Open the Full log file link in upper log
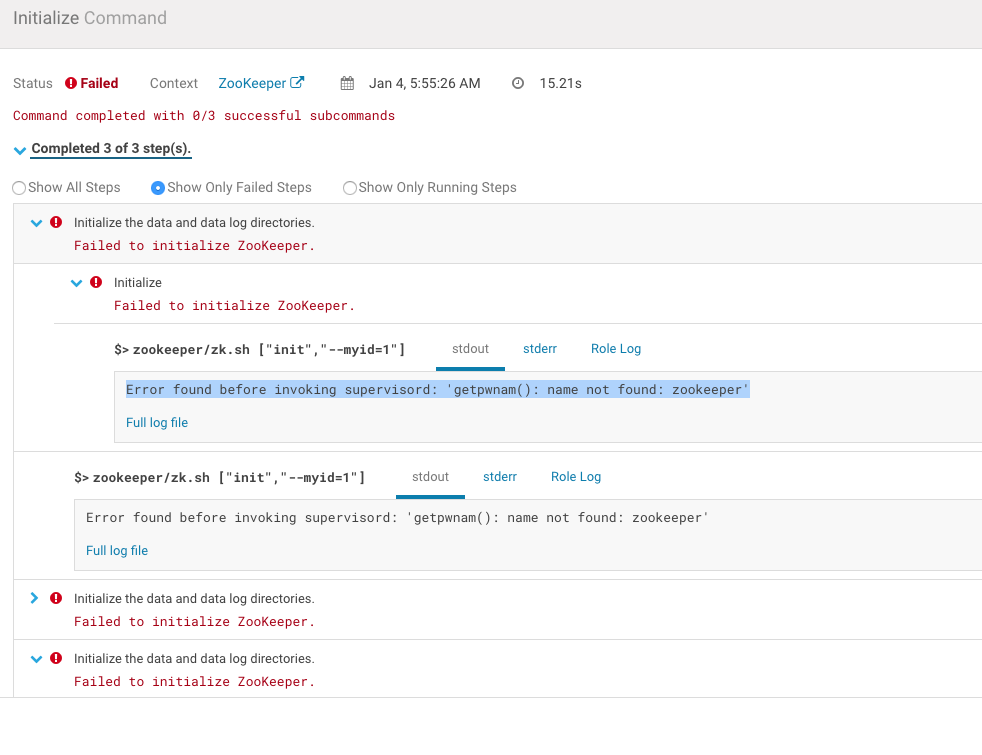Screen dimensions: 982x755 pos(157,422)
